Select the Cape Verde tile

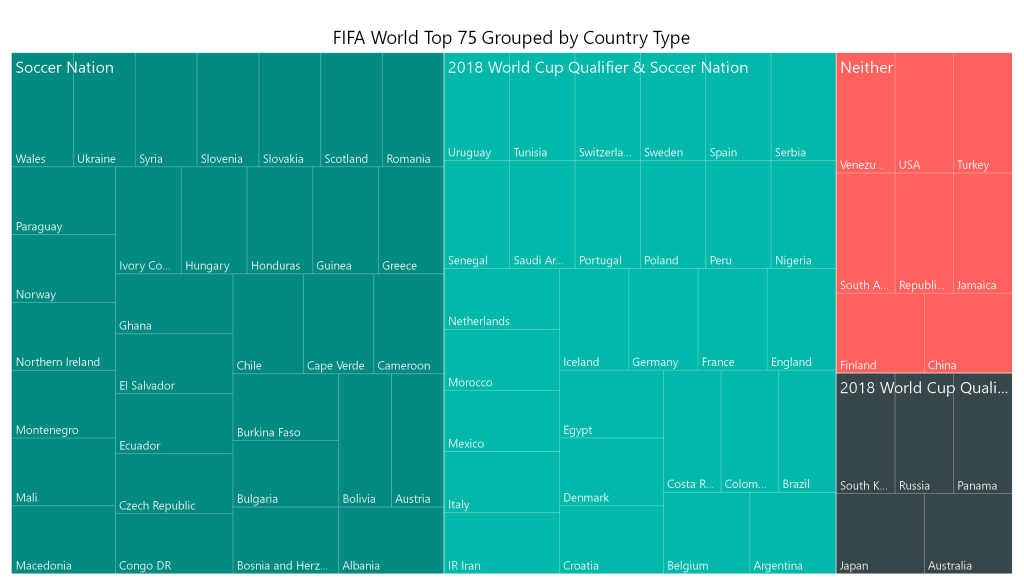coord(338,324)
